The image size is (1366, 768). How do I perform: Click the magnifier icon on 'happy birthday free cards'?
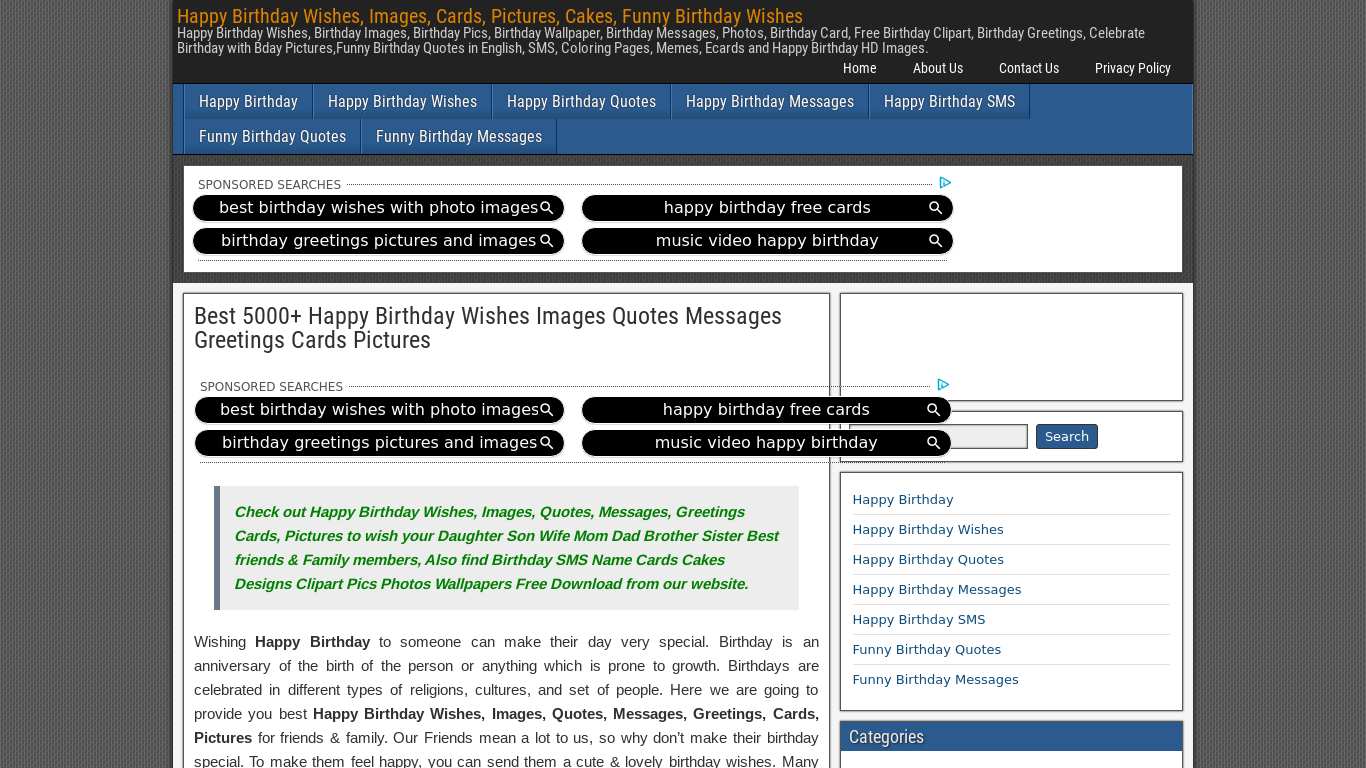coord(935,208)
